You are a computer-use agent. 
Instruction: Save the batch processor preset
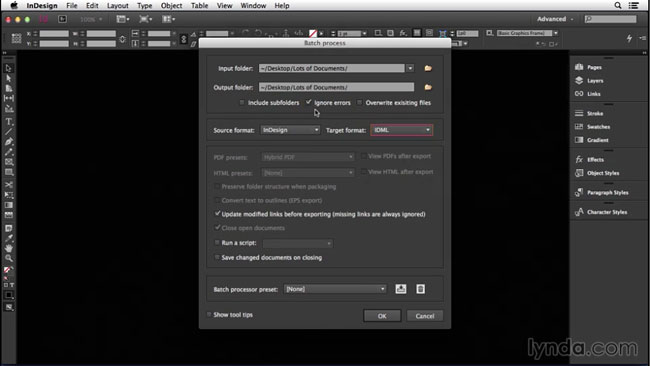400,289
